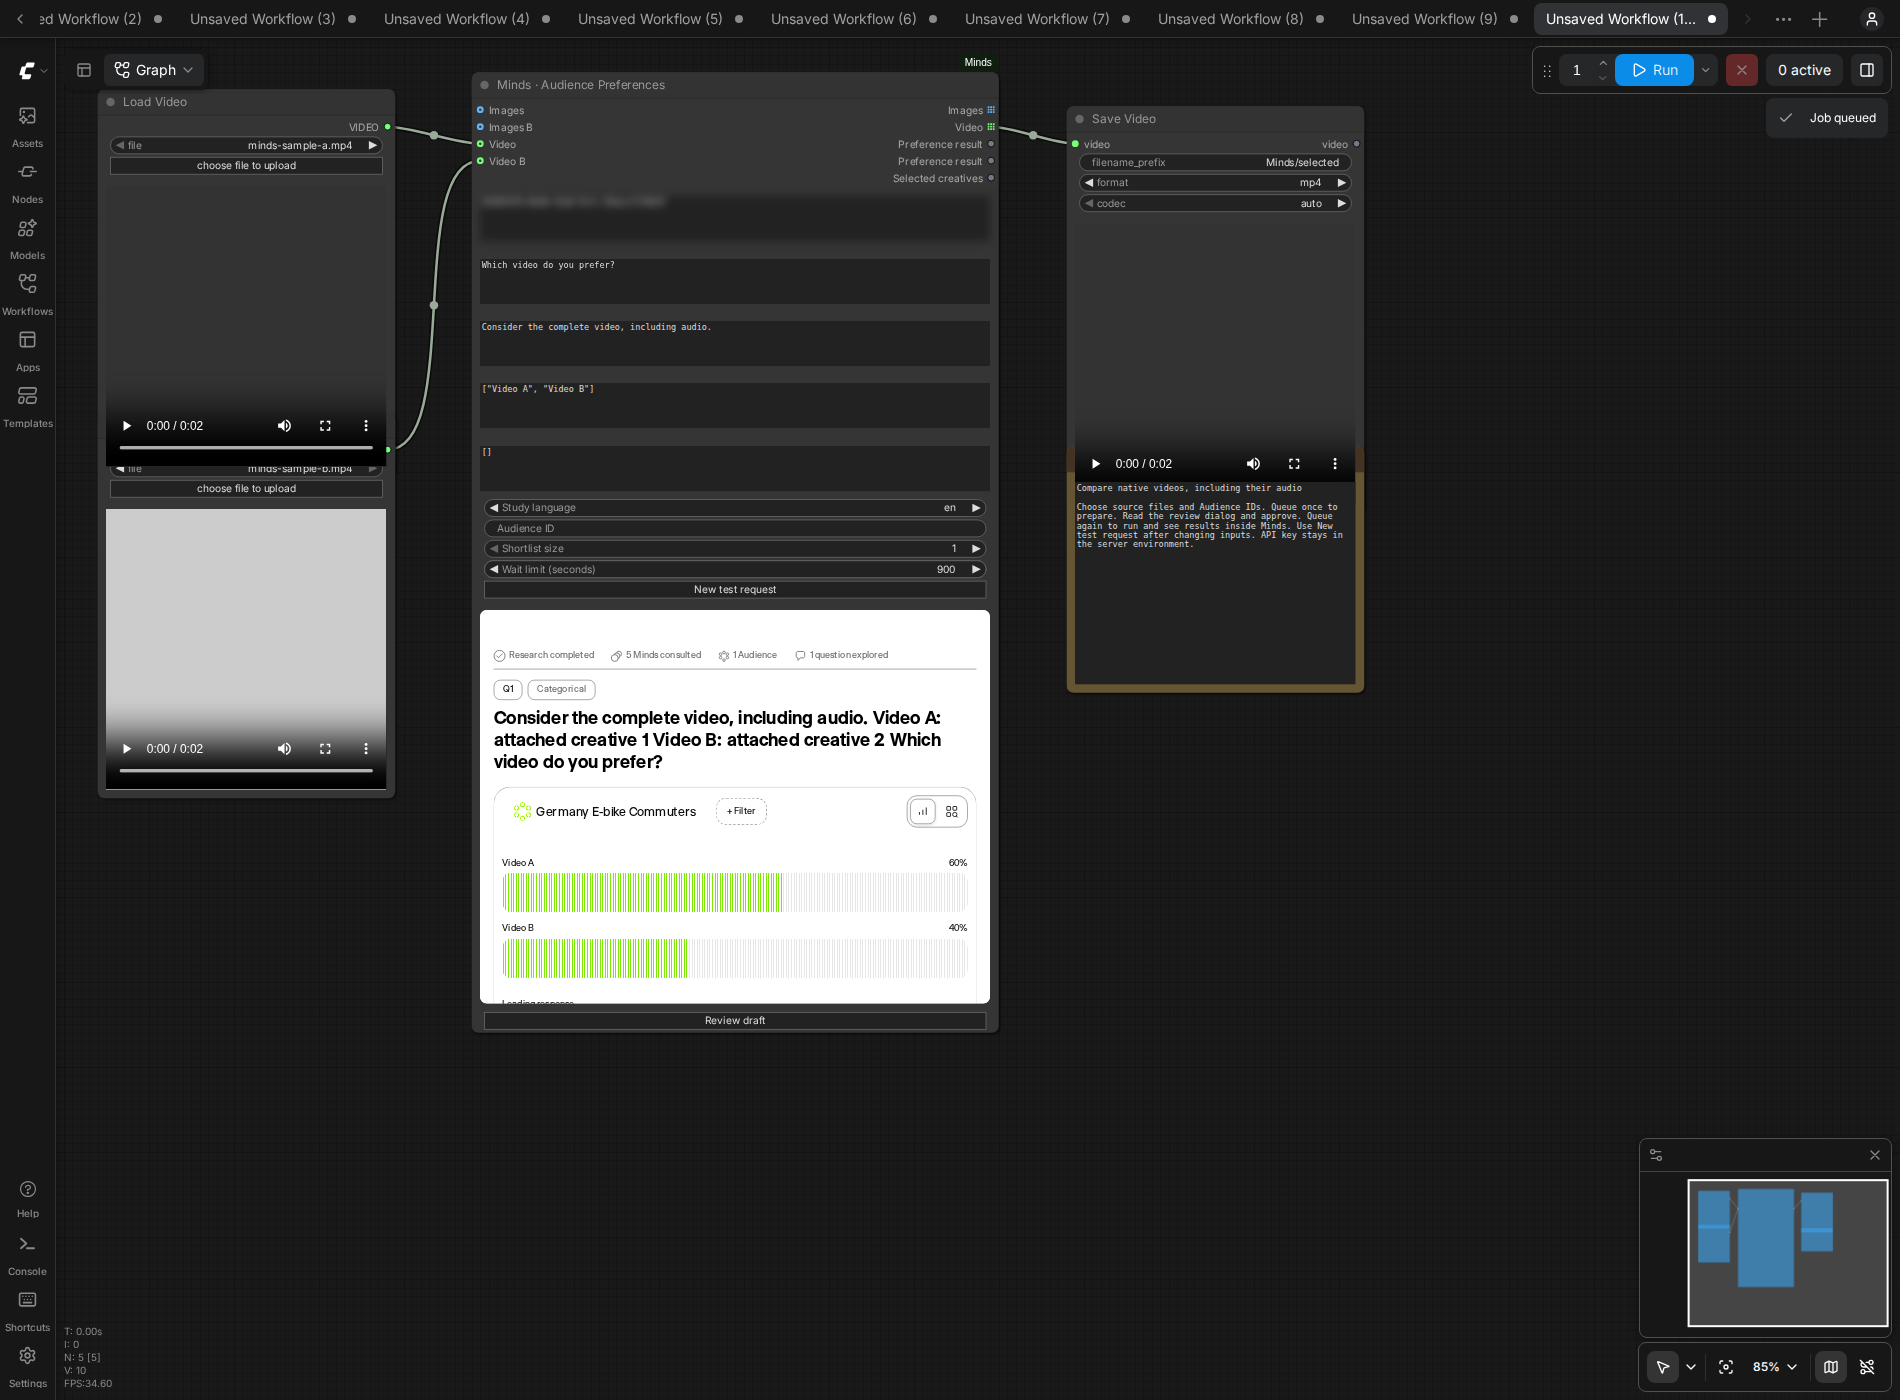Show keyboard Shortcuts panel
The image size is (1900, 1400).
(x=27, y=1311)
